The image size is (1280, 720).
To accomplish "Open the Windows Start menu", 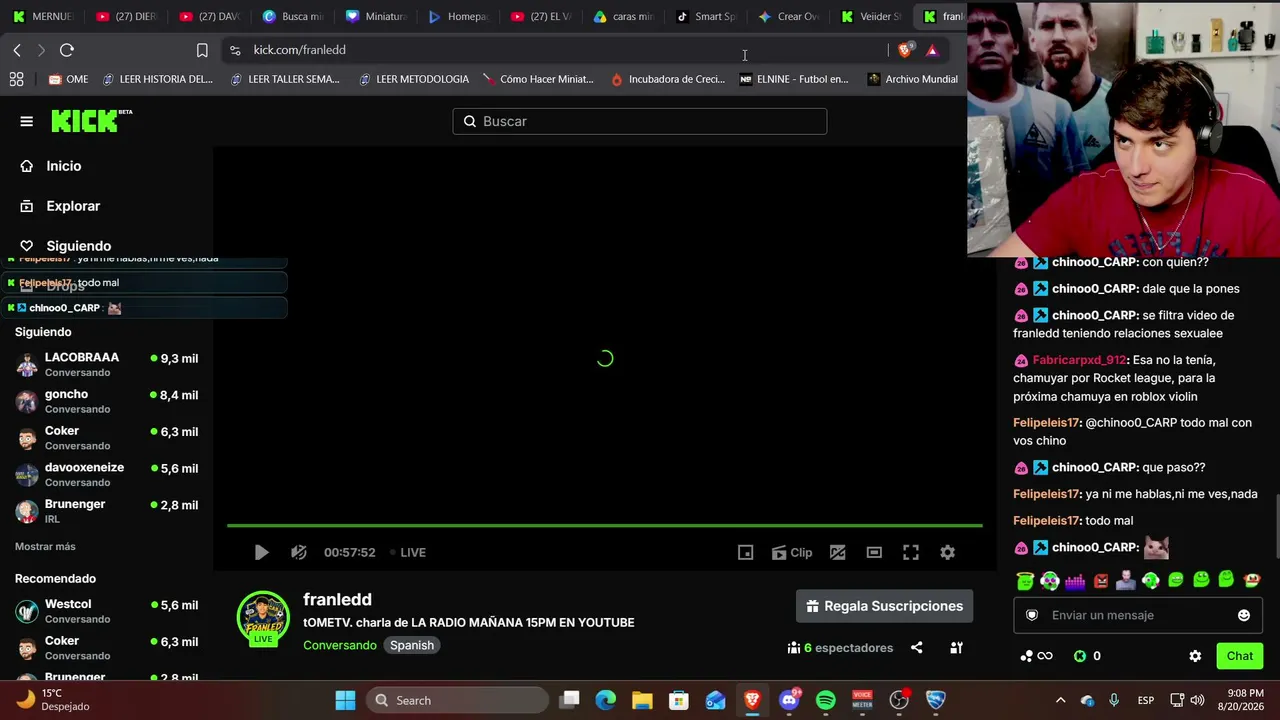I will click(x=345, y=700).
